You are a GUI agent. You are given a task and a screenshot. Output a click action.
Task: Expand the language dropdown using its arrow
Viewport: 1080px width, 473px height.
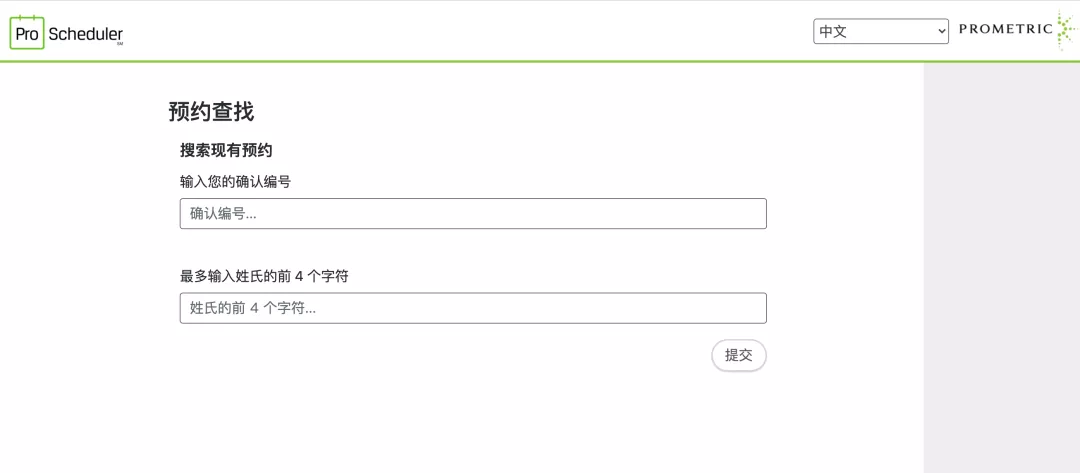(941, 31)
